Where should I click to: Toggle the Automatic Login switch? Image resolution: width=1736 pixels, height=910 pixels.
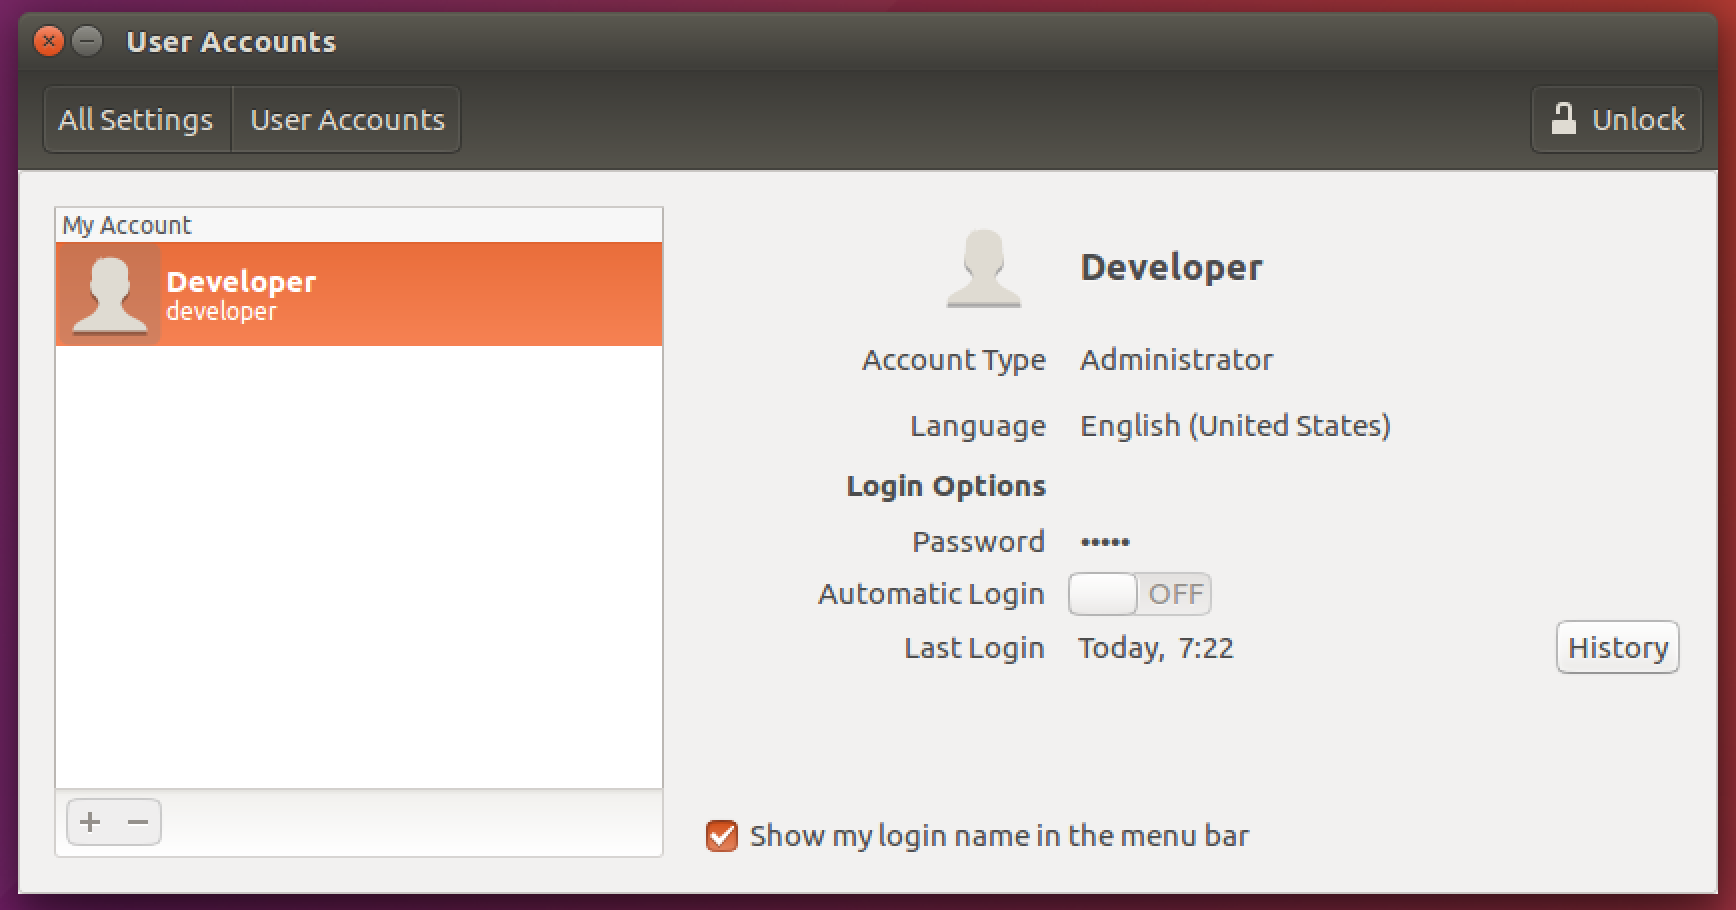(x=1139, y=594)
